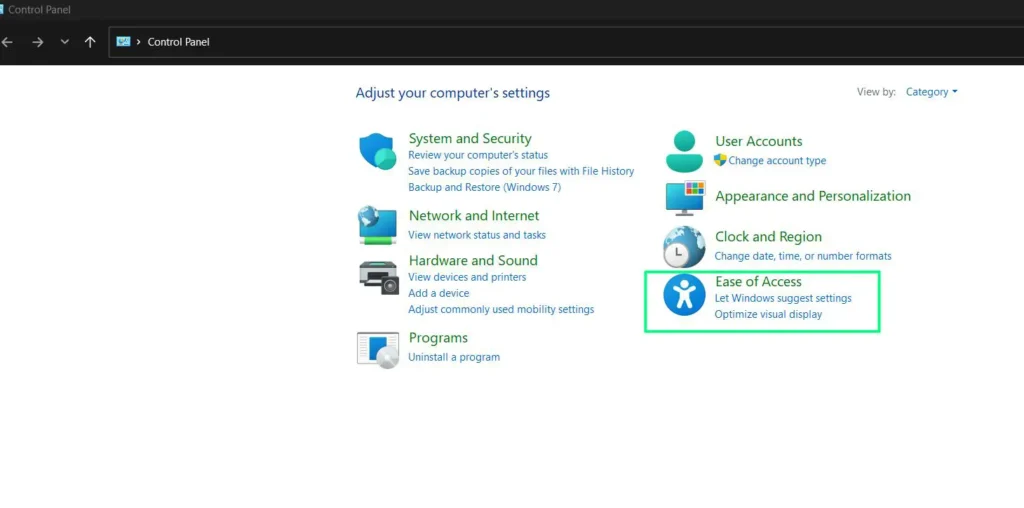Click Control Panel text in address bar
Viewport: 1024px width, 508px height.
pos(178,42)
